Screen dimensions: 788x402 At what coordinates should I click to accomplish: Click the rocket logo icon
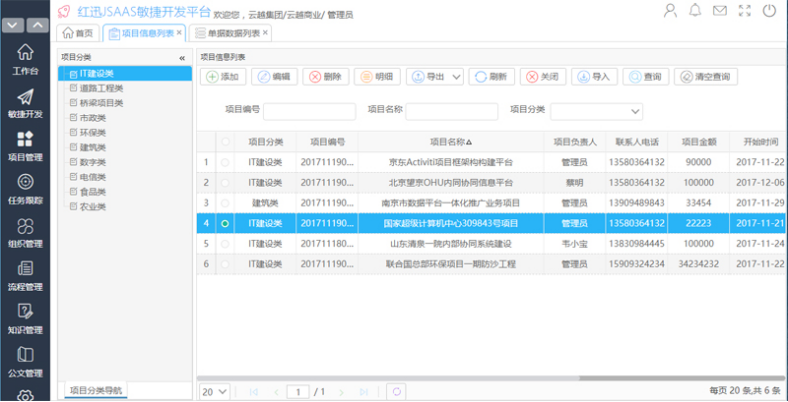point(64,11)
